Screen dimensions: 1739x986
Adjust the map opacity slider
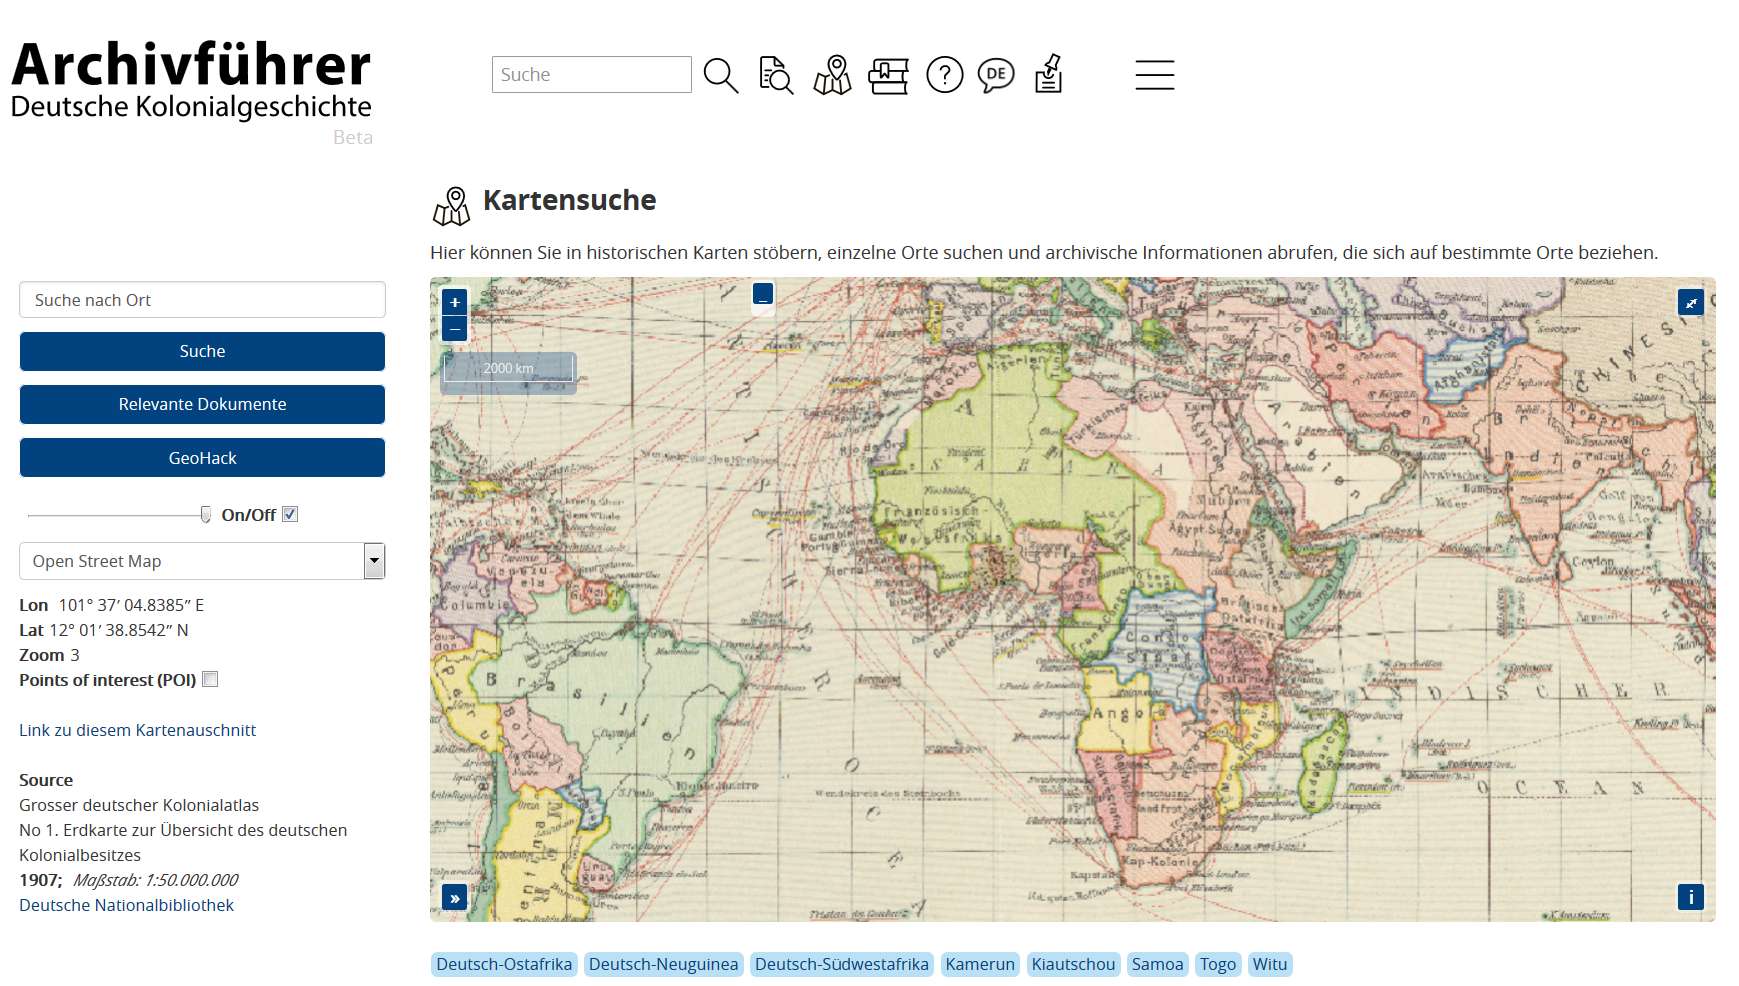point(206,514)
